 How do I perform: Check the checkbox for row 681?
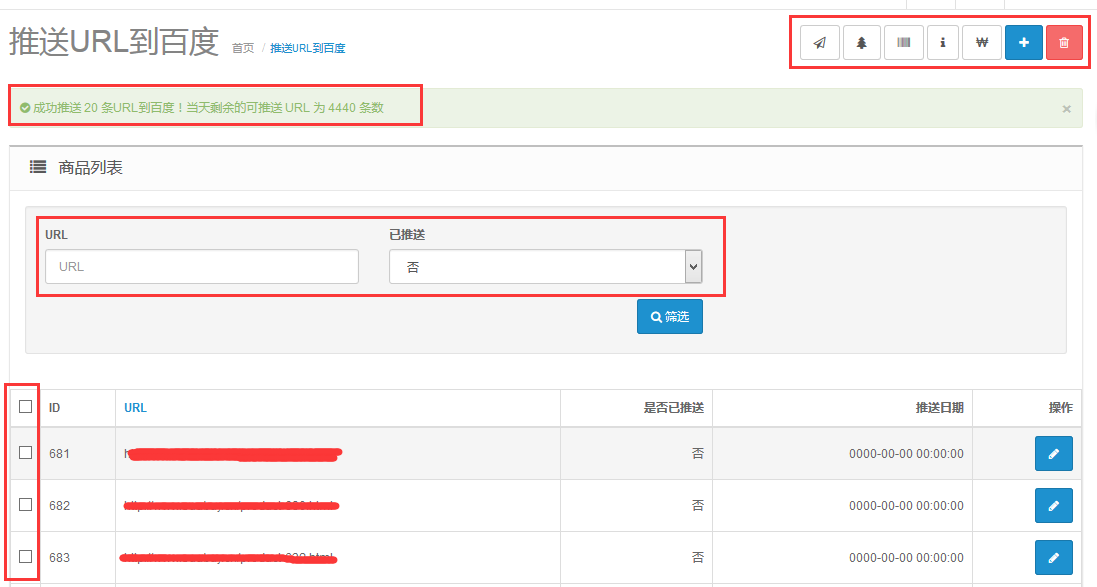point(26,453)
